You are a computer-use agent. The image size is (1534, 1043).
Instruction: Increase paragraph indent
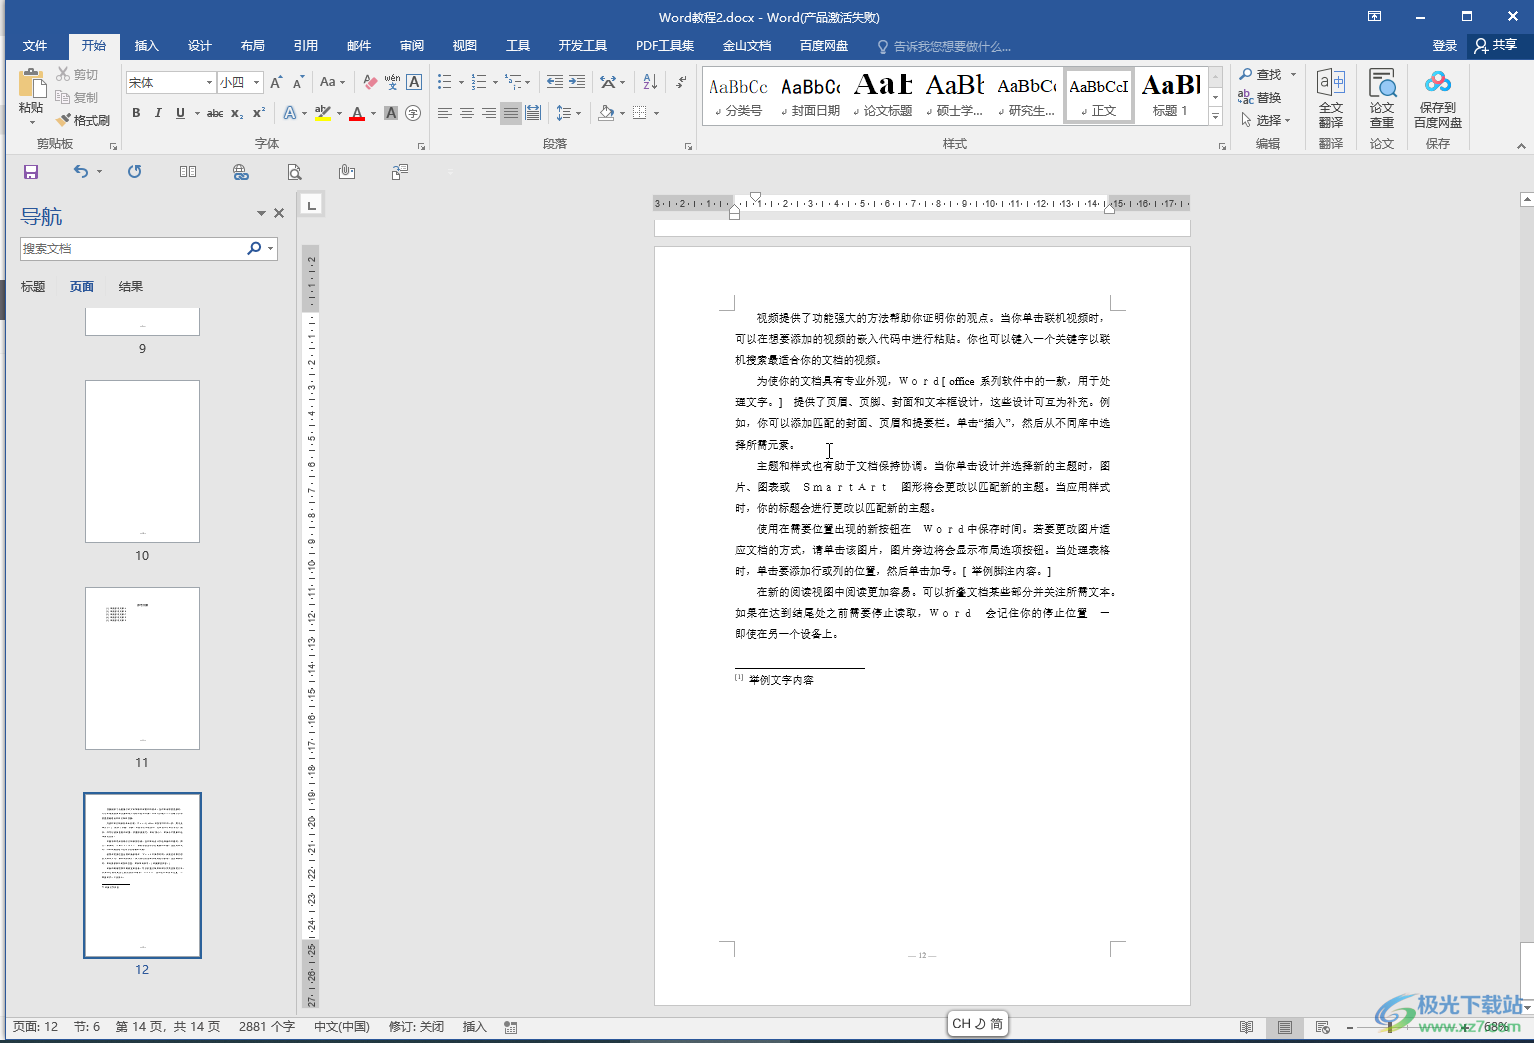click(577, 82)
